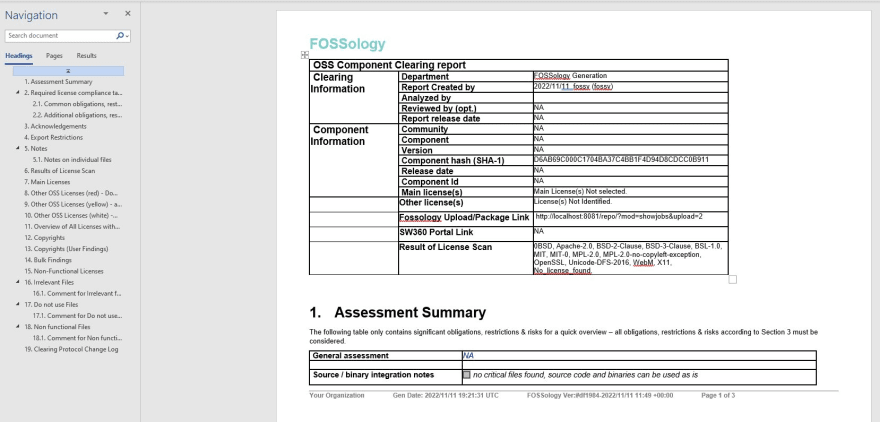This screenshot has width=880, height=422.
Task: Click the table move handle icon
Action: click(305, 54)
